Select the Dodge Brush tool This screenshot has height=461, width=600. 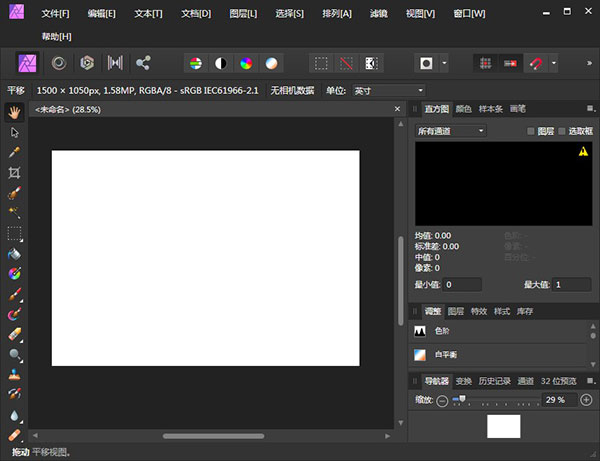pyautogui.click(x=15, y=355)
